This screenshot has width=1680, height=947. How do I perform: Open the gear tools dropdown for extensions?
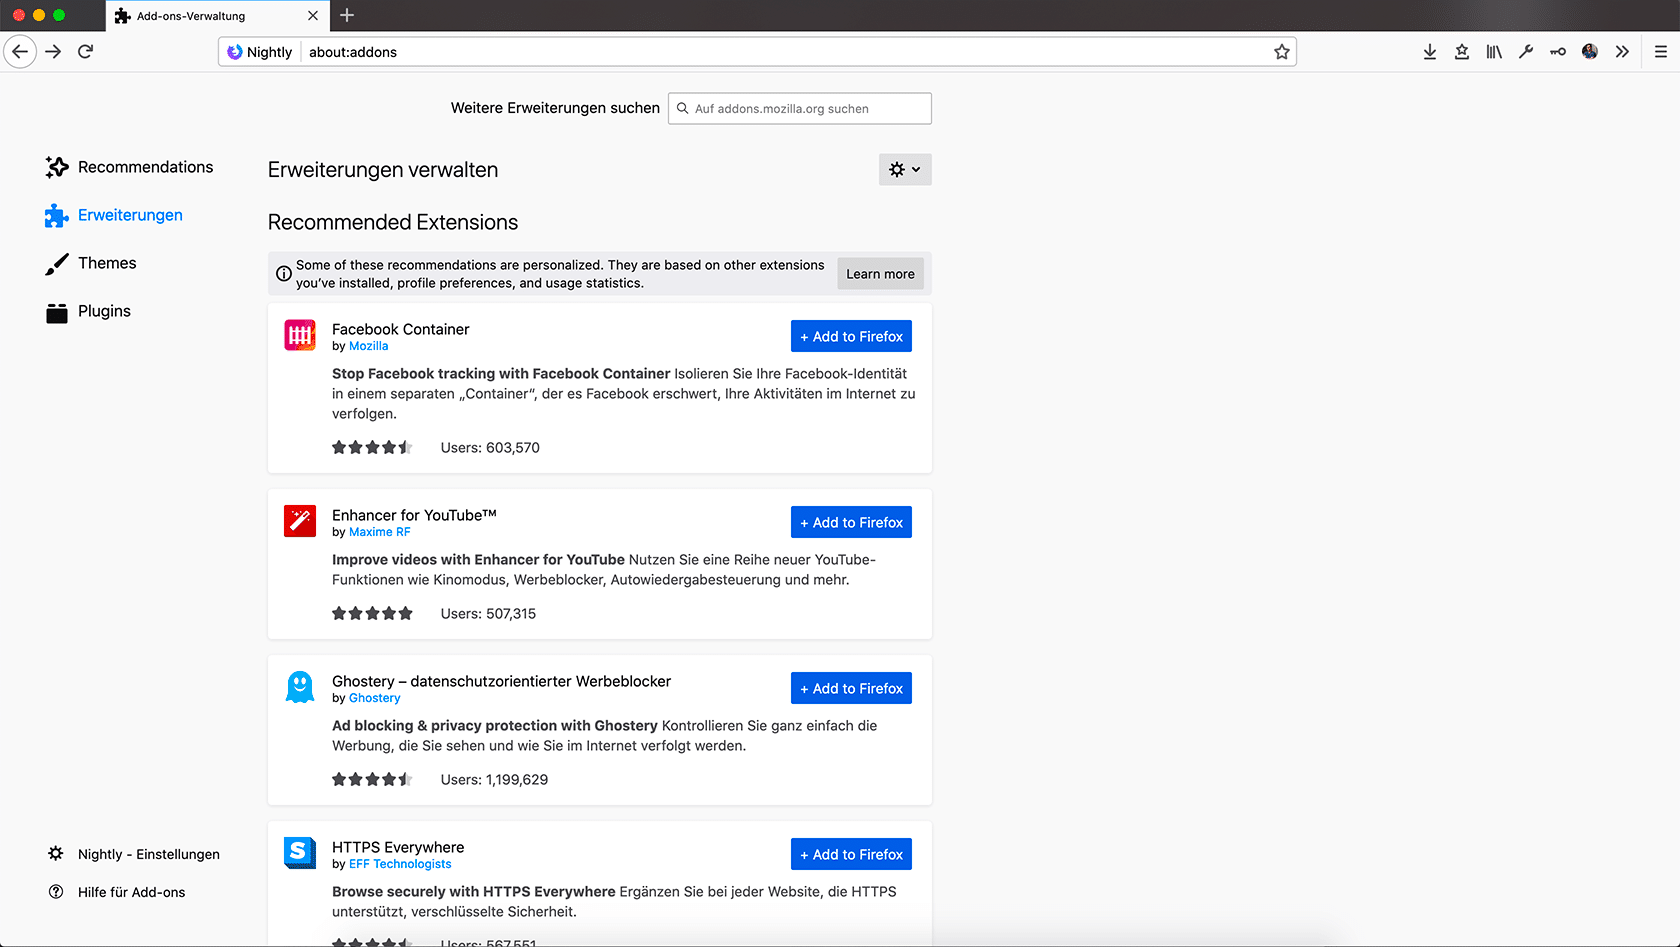point(905,170)
